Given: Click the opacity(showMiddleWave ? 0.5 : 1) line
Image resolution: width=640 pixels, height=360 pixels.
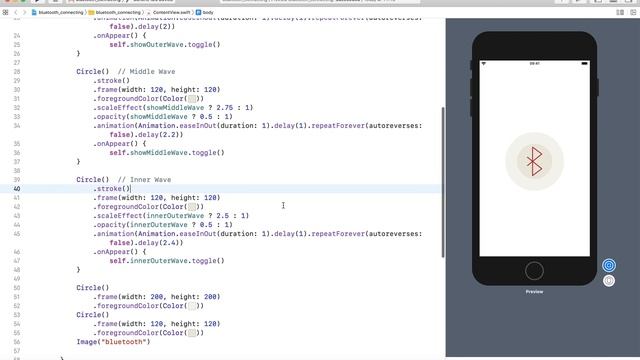Looking at the screenshot, I should coord(162,117).
